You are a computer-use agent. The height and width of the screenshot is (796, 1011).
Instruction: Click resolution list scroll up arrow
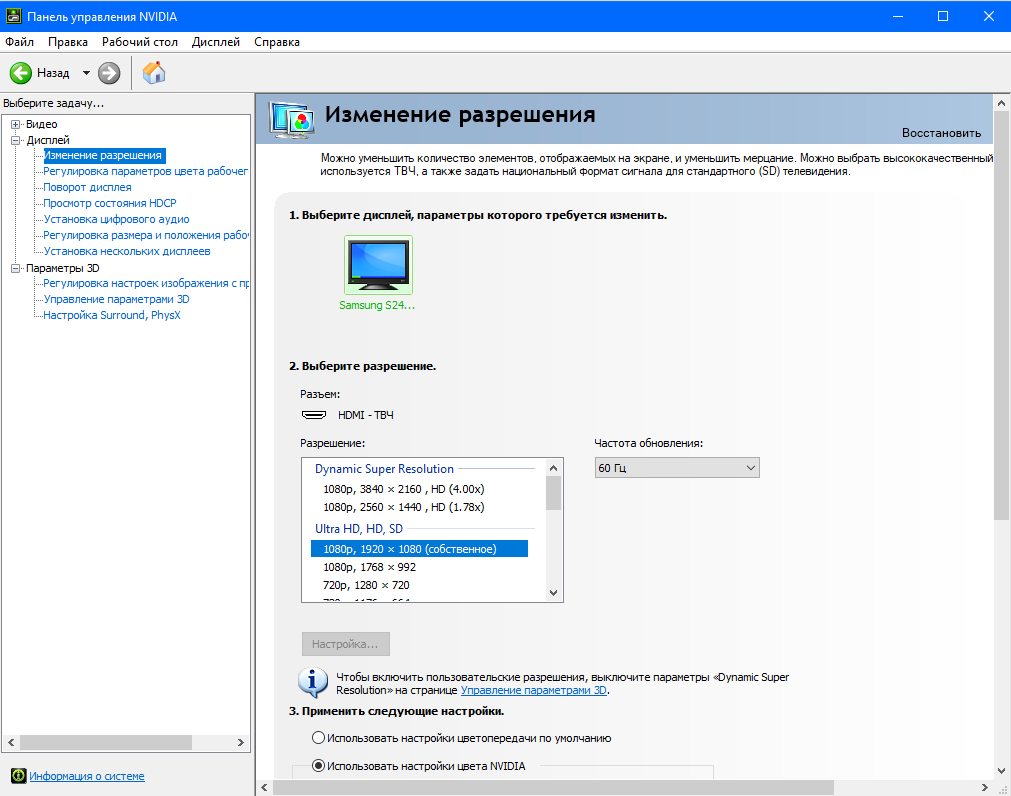click(553, 467)
